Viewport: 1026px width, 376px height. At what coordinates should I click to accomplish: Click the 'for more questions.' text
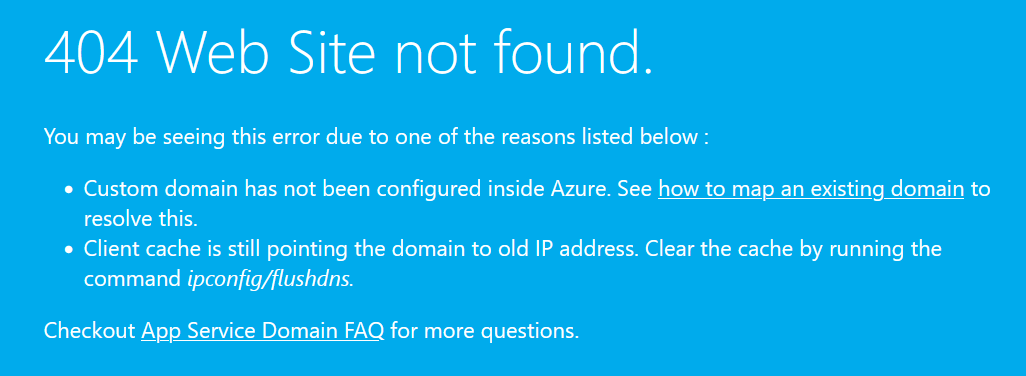[x=485, y=331]
